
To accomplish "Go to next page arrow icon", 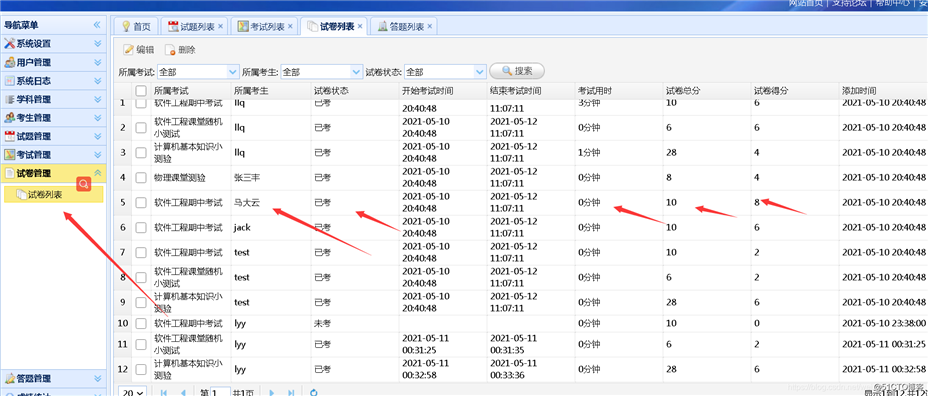I will click(x=272, y=392).
